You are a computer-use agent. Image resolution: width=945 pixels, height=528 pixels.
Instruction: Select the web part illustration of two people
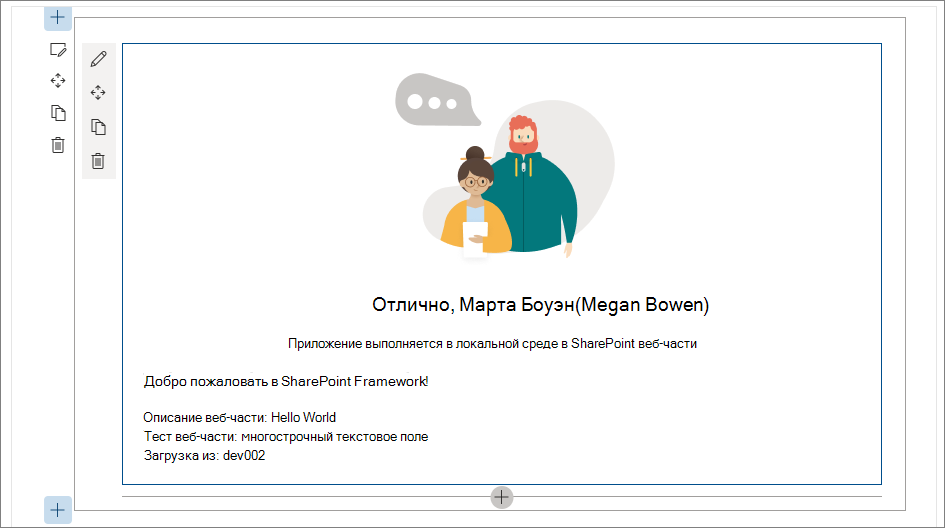pyautogui.click(x=505, y=167)
